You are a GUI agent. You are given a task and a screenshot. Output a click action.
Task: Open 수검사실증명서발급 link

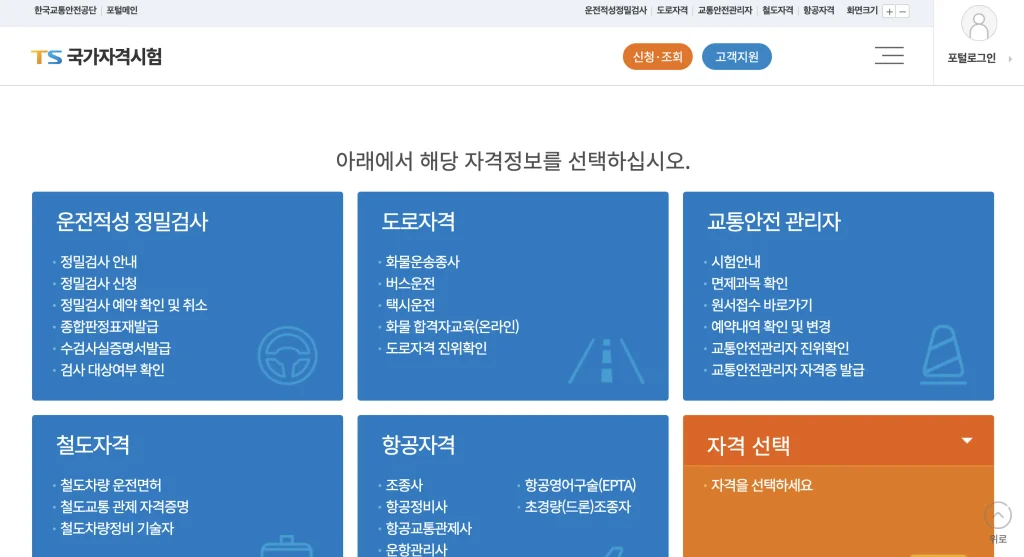coord(115,348)
